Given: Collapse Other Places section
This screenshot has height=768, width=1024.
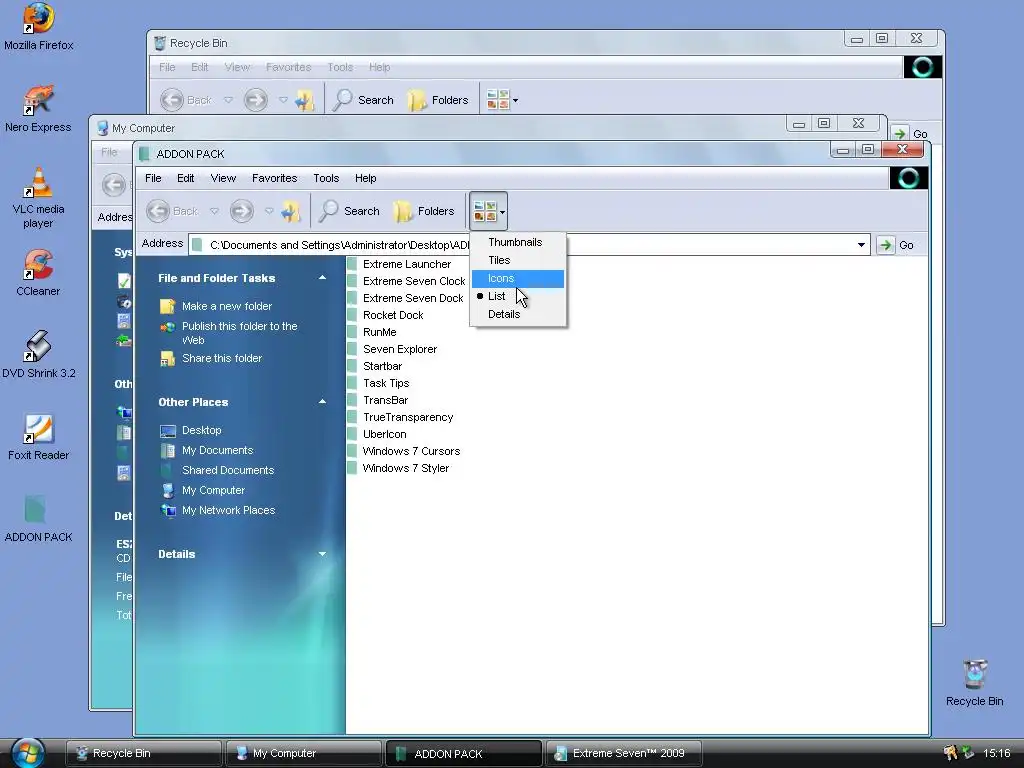Looking at the screenshot, I should (322, 402).
